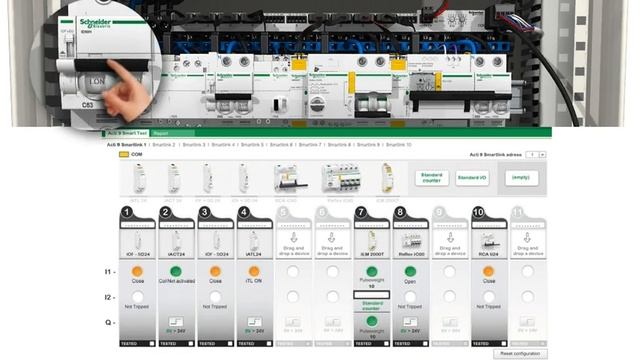Viewport: 640px width, 360px height.
Task: Click the Standard counter palette button
Action: pyautogui.click(x=431, y=178)
